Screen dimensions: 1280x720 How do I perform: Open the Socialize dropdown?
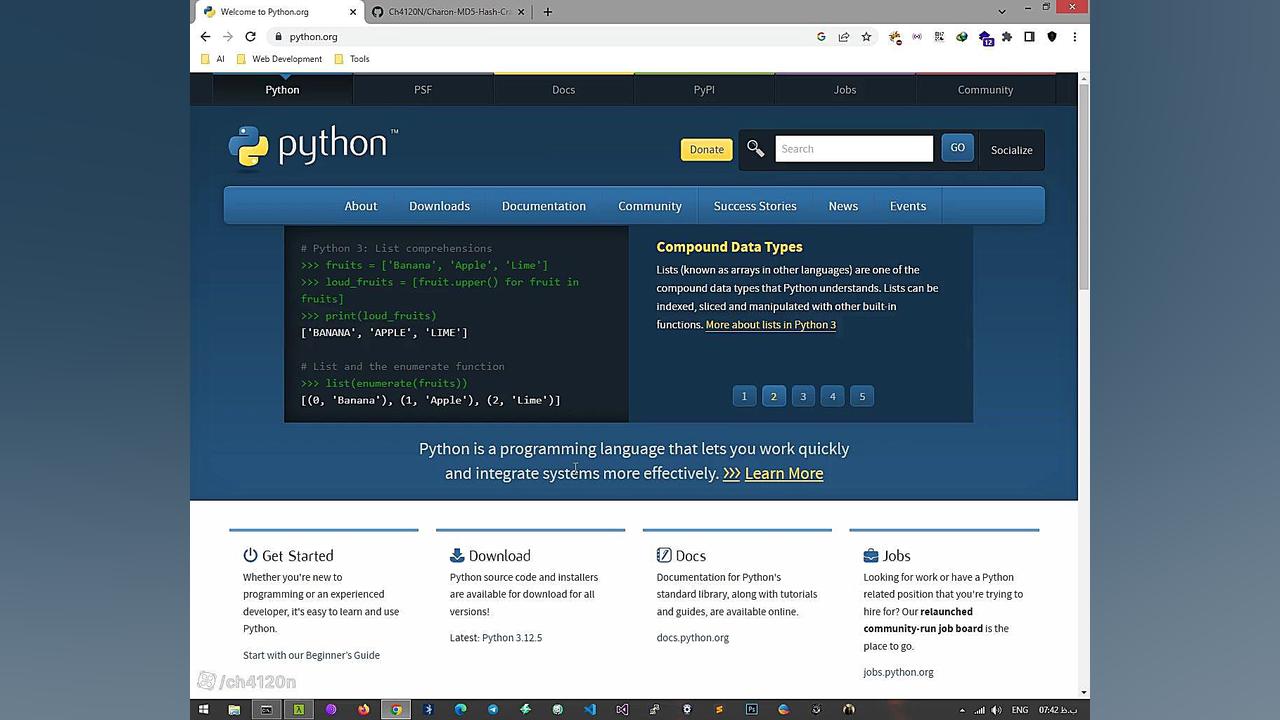point(1011,150)
